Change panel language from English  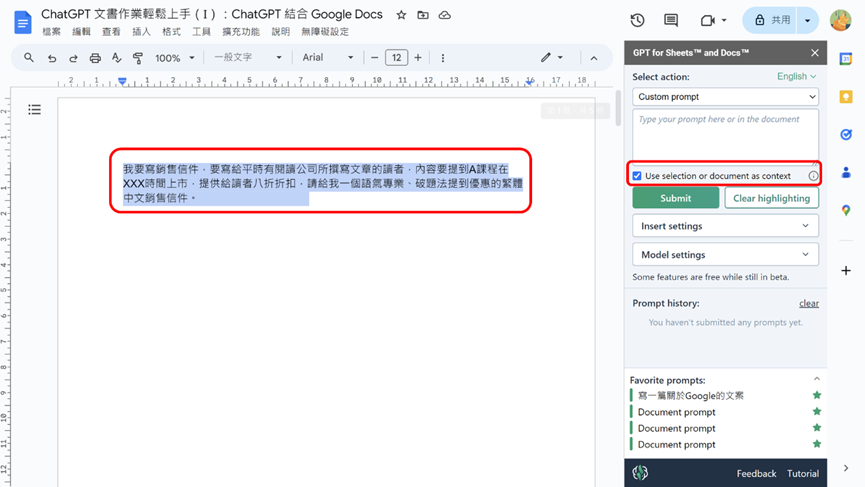click(x=796, y=77)
